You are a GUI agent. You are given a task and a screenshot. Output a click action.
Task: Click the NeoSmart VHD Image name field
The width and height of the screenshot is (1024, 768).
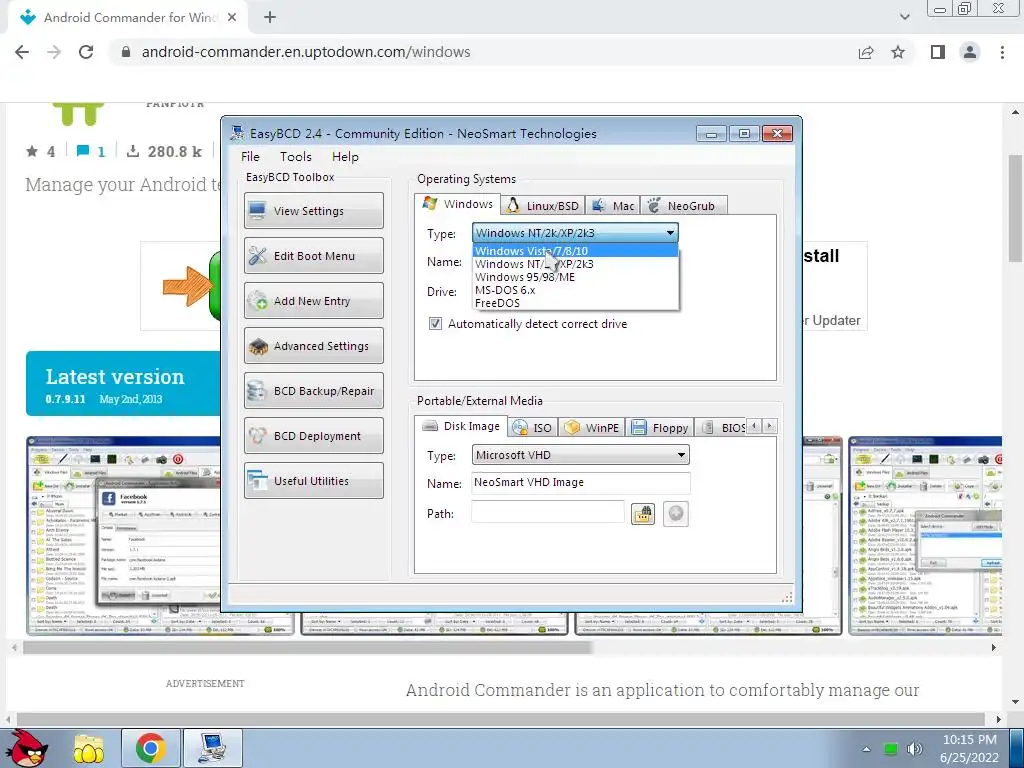(581, 483)
